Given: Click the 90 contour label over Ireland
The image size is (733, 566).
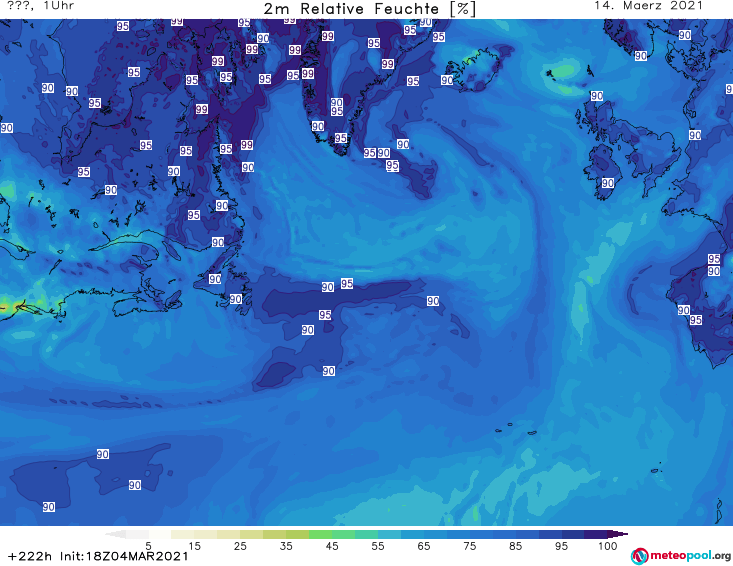Looking at the screenshot, I should (x=607, y=183).
